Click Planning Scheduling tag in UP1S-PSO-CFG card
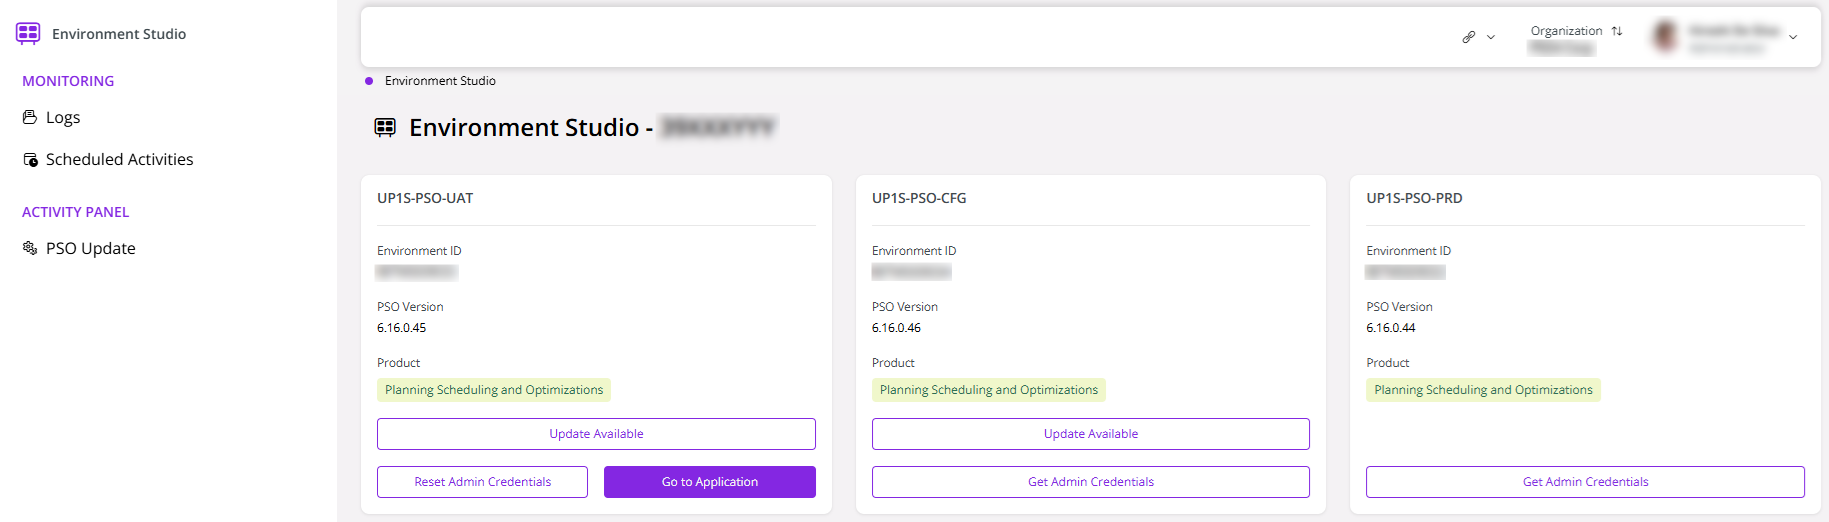Screen dimensions: 1829x522 pos(989,390)
